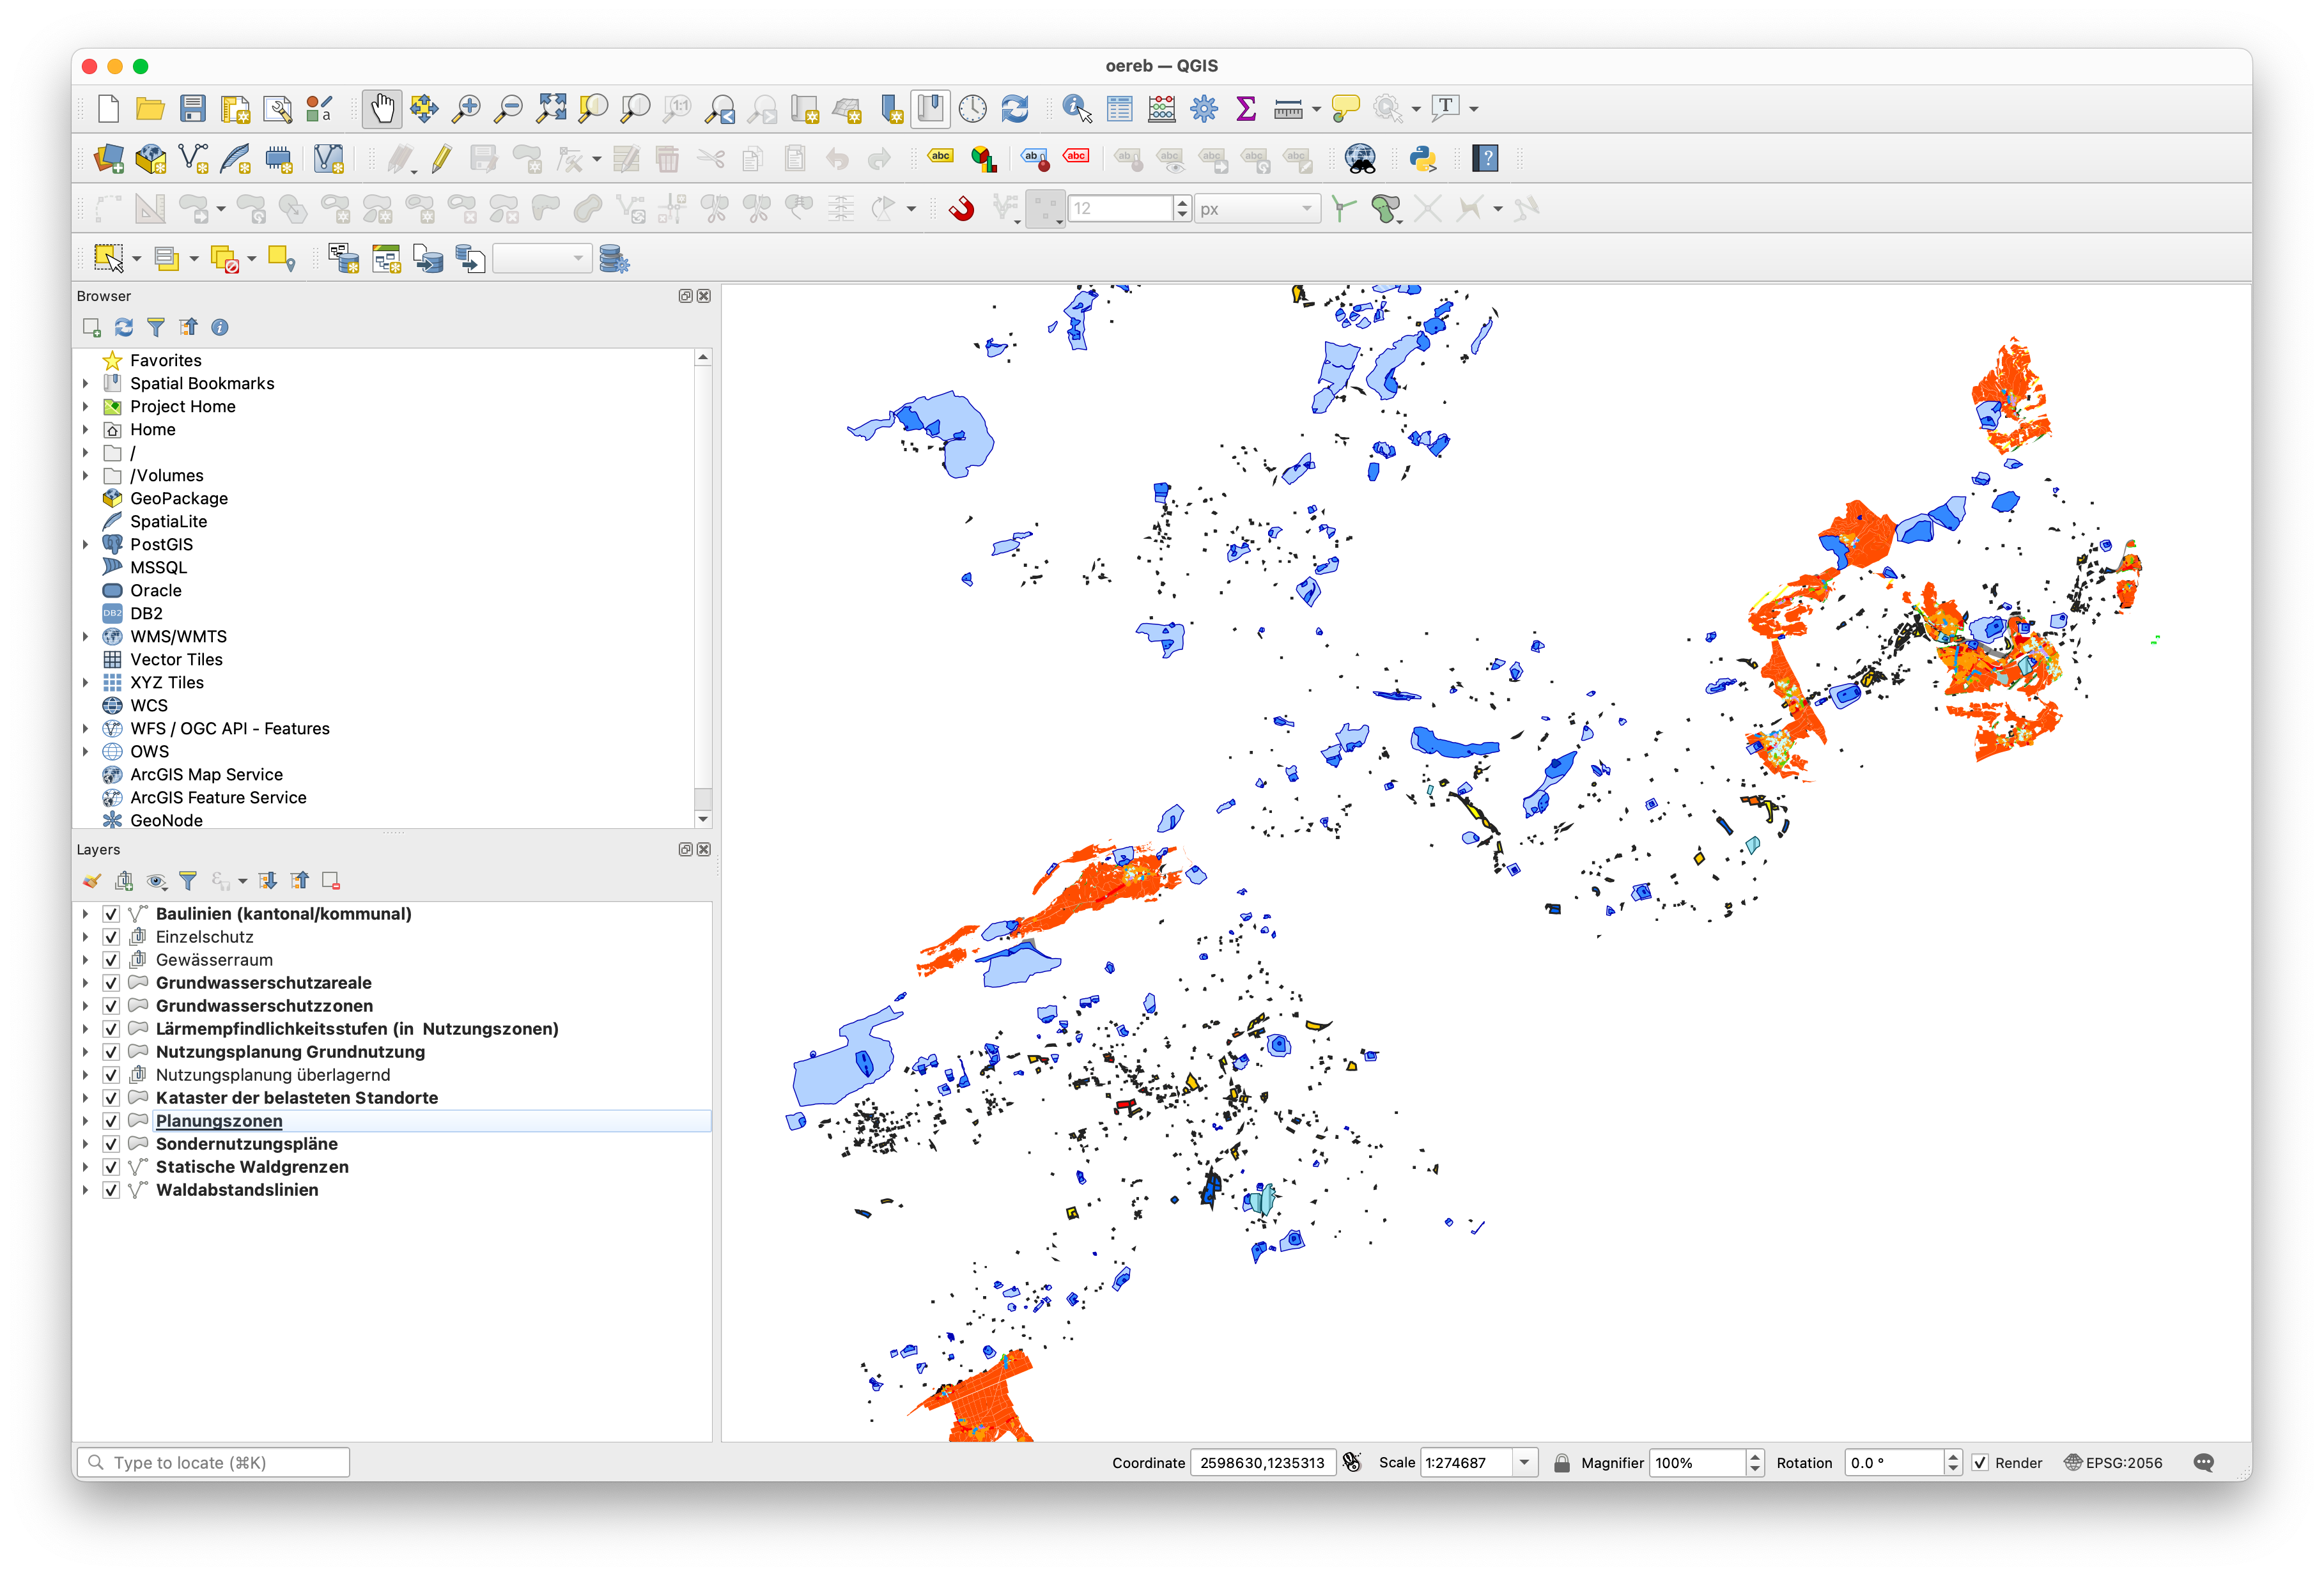Image resolution: width=2324 pixels, height=1576 pixels.
Task: Expand the XYZ Tiles browser entry
Action: pyautogui.click(x=86, y=682)
